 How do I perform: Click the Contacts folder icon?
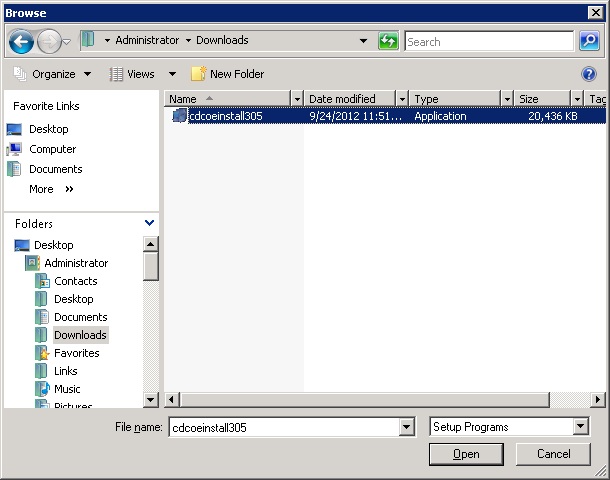click(x=42, y=281)
